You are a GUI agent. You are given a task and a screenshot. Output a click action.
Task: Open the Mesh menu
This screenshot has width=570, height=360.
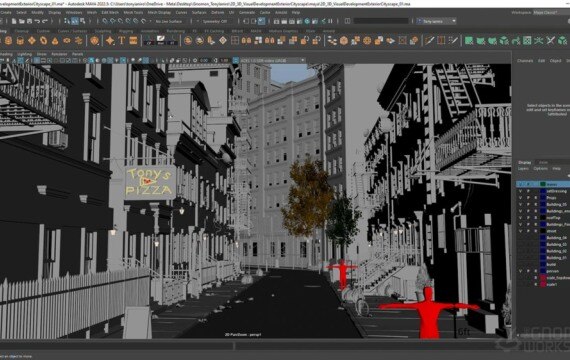coord(92,12)
